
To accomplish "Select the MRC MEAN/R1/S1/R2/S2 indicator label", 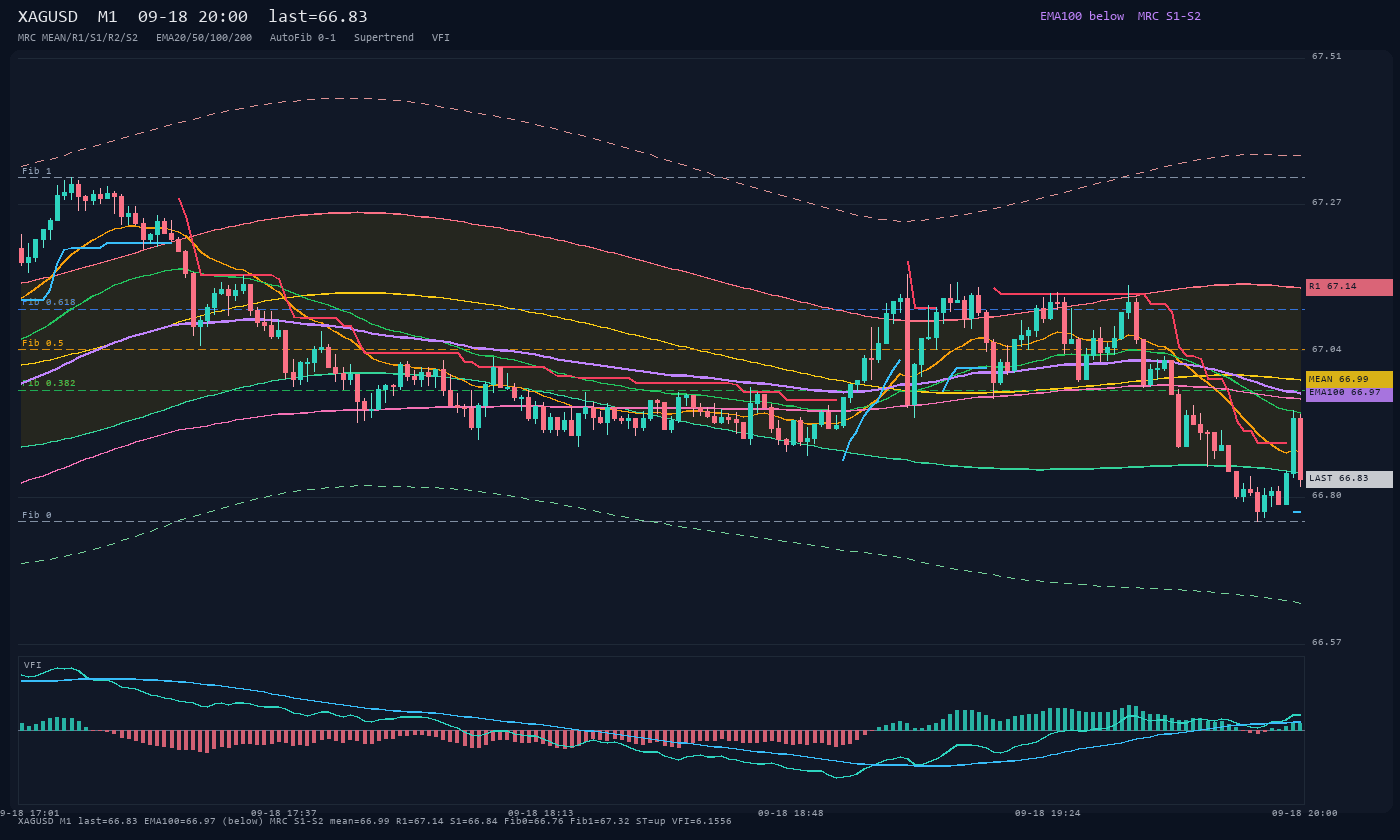I will (x=78, y=38).
